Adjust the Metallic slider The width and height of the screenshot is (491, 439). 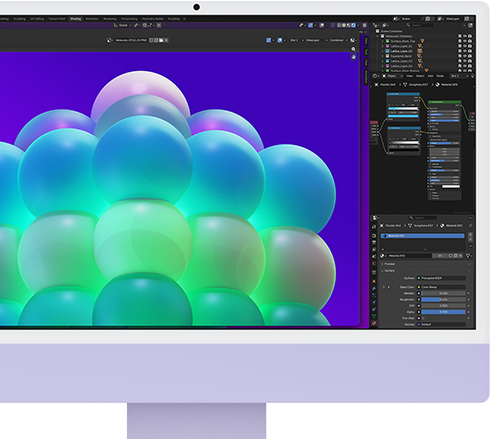[443, 293]
